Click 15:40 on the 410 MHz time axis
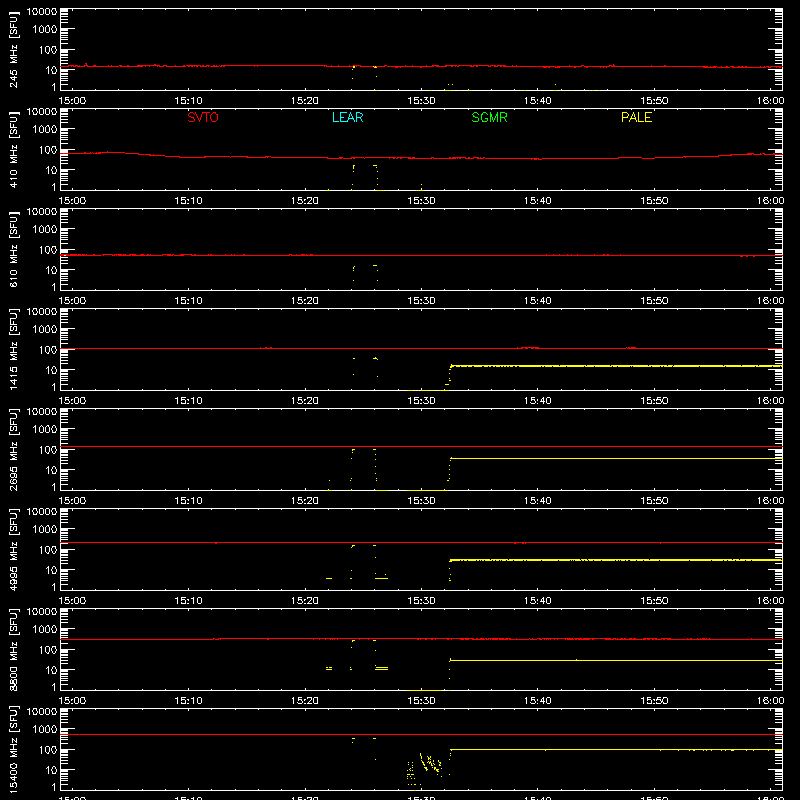The width and height of the screenshot is (800, 800). click(538, 201)
